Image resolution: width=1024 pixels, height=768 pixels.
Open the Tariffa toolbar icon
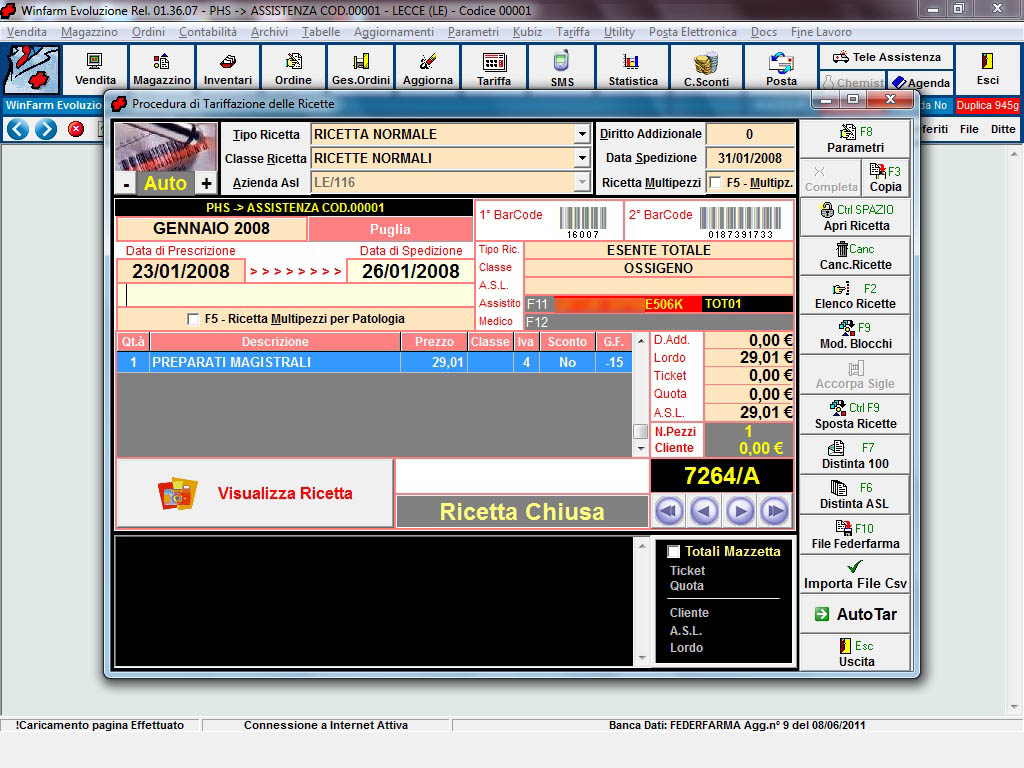pyautogui.click(x=494, y=69)
